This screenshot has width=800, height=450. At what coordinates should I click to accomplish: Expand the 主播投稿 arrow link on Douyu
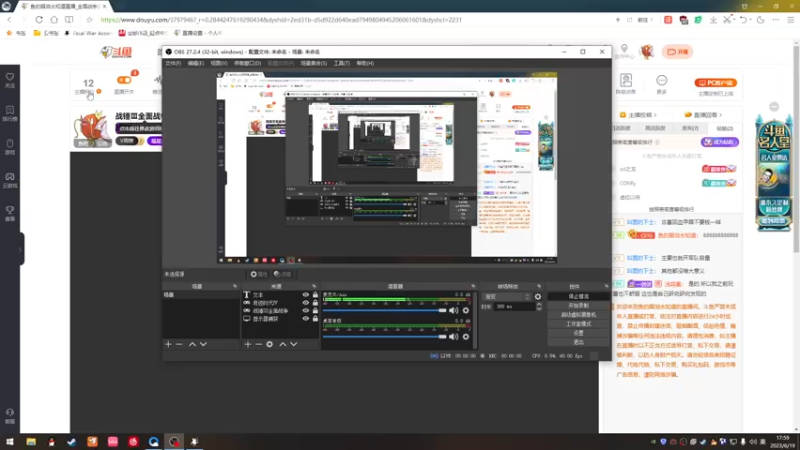(638, 115)
